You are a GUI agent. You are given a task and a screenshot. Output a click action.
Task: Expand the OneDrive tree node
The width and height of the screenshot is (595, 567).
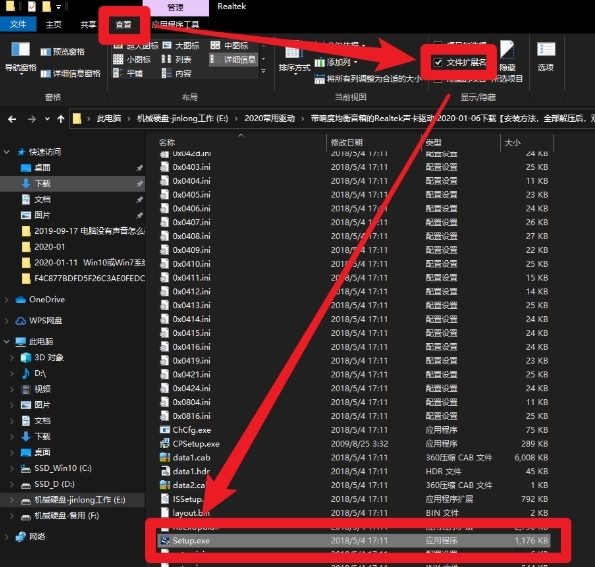[x=6, y=300]
